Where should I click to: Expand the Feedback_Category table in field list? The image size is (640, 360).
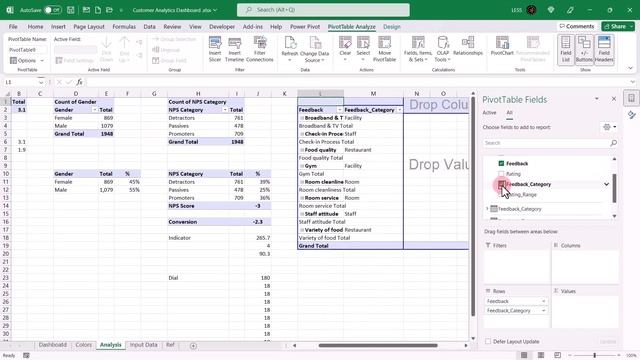pos(487,209)
